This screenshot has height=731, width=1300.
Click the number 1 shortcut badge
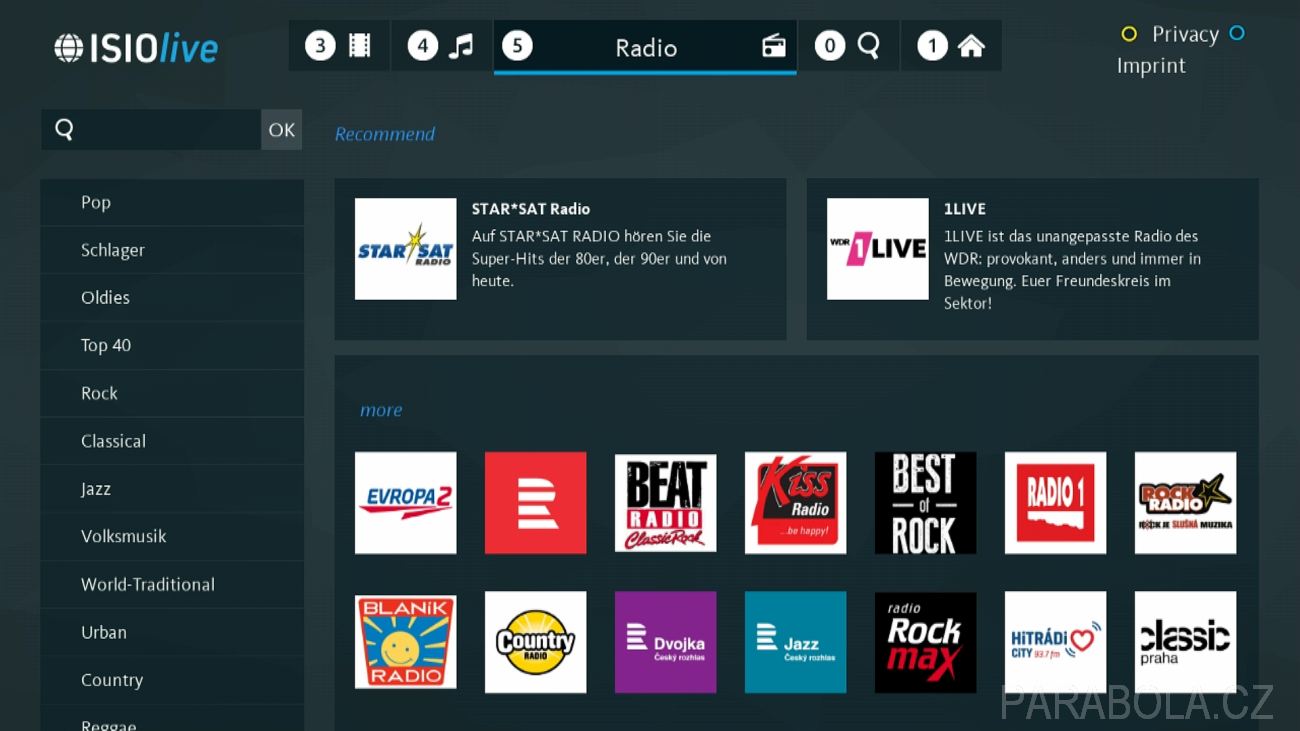(x=933, y=46)
